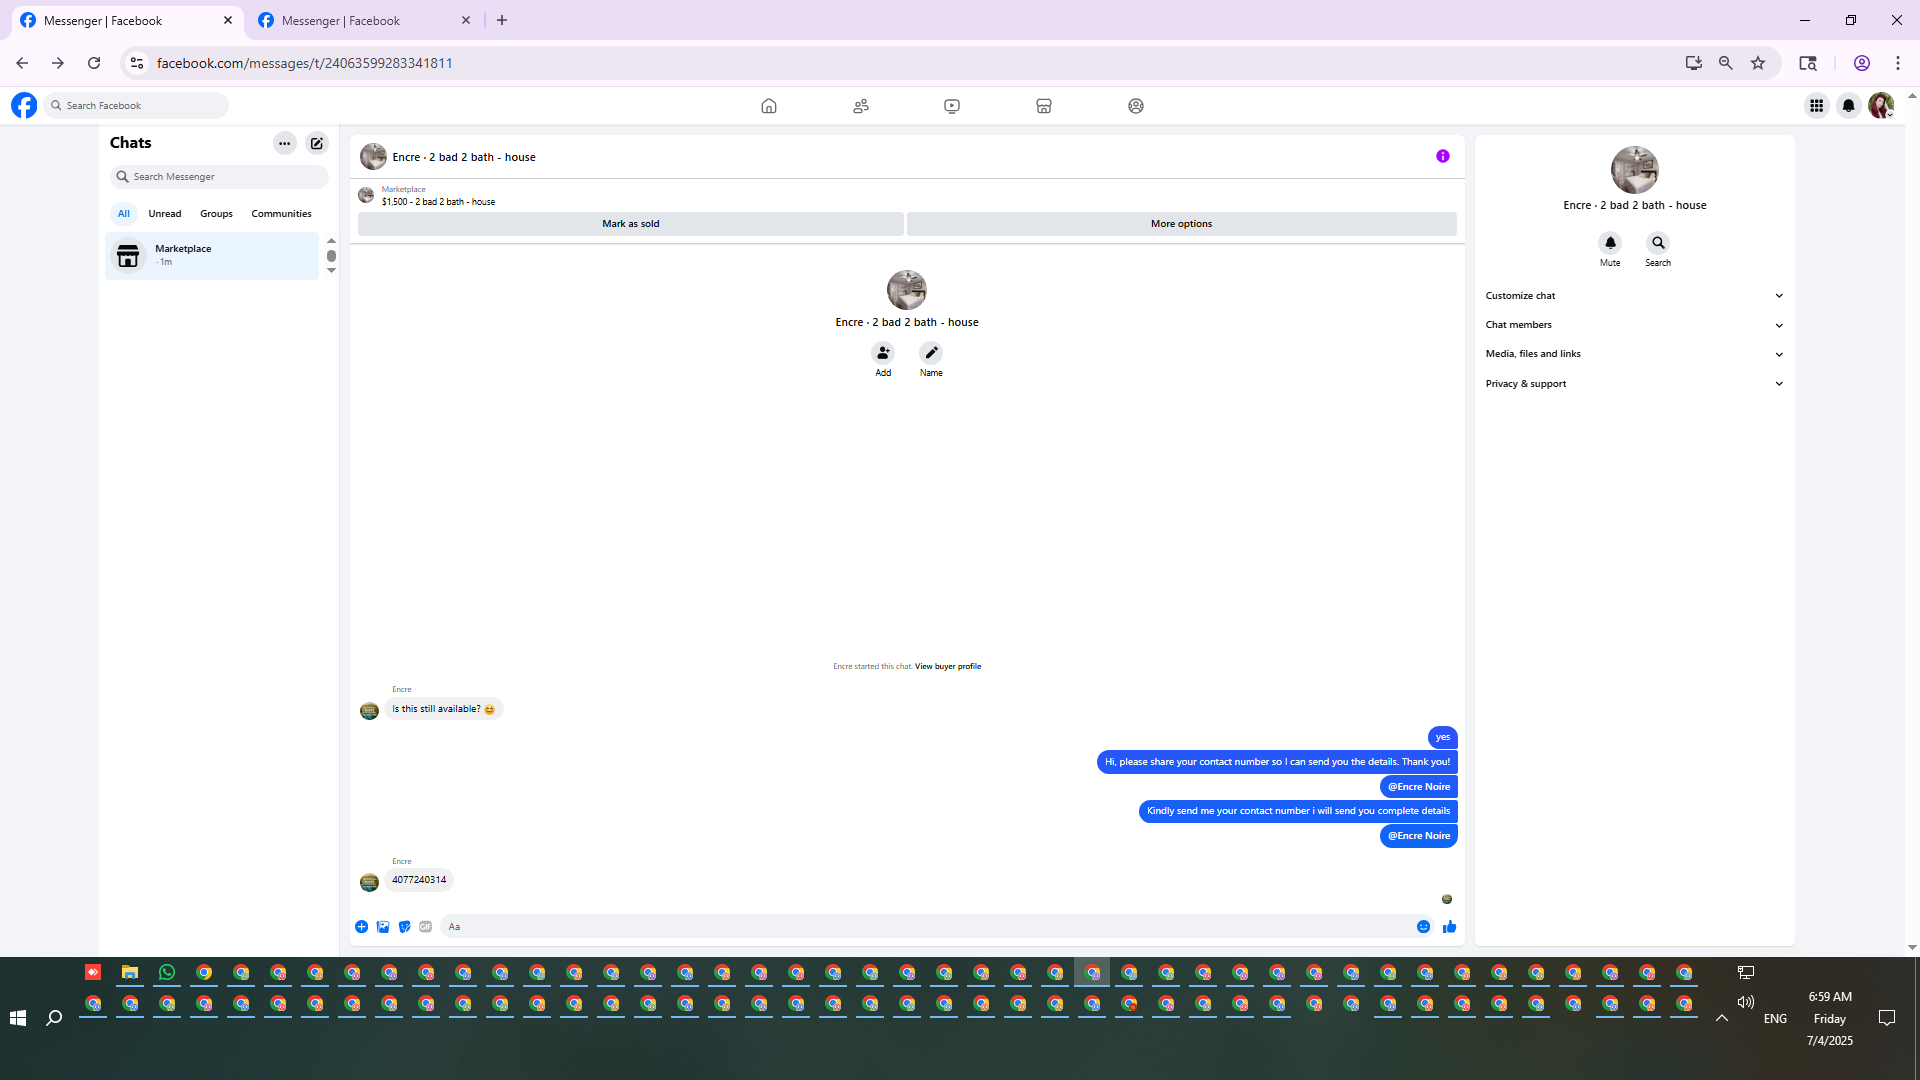
Task: Expand the Customize chat section
Action: coord(1634,296)
